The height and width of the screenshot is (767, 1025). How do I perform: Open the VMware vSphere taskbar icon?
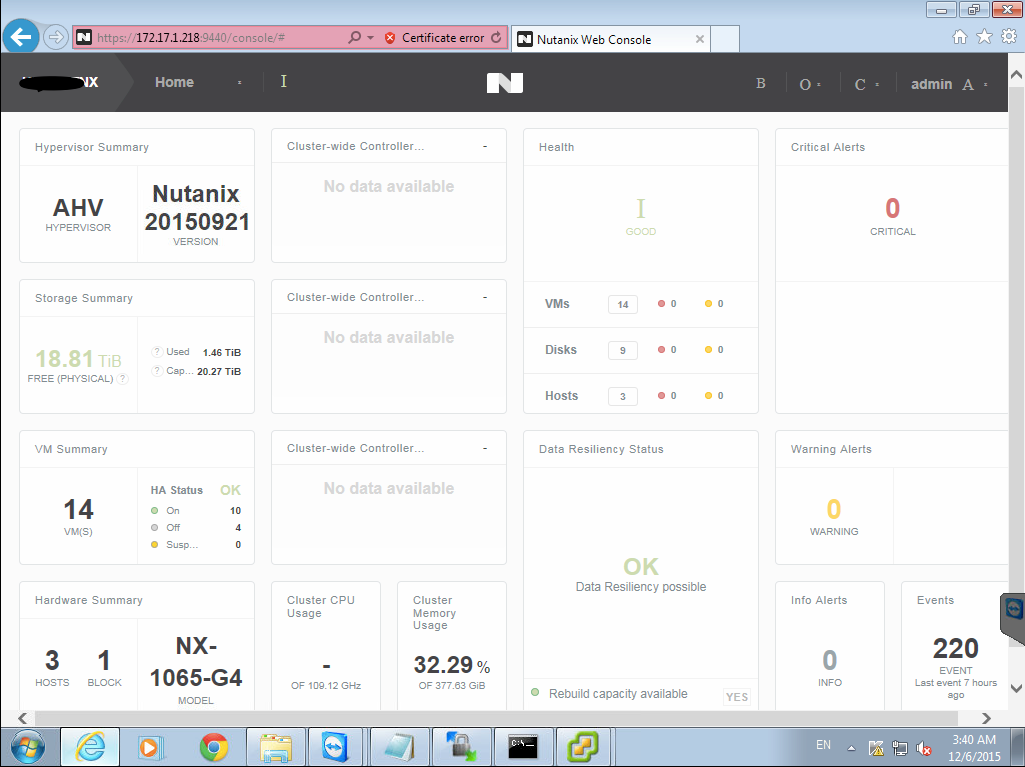pos(582,747)
